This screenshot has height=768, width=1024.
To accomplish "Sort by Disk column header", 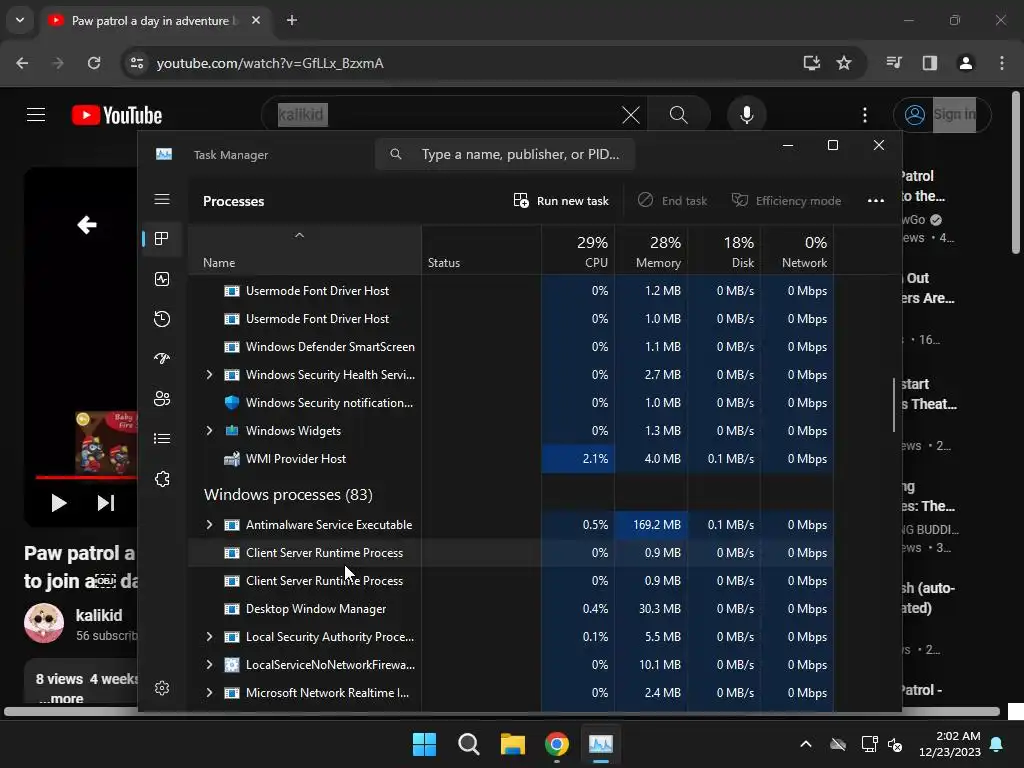I will (724, 250).
